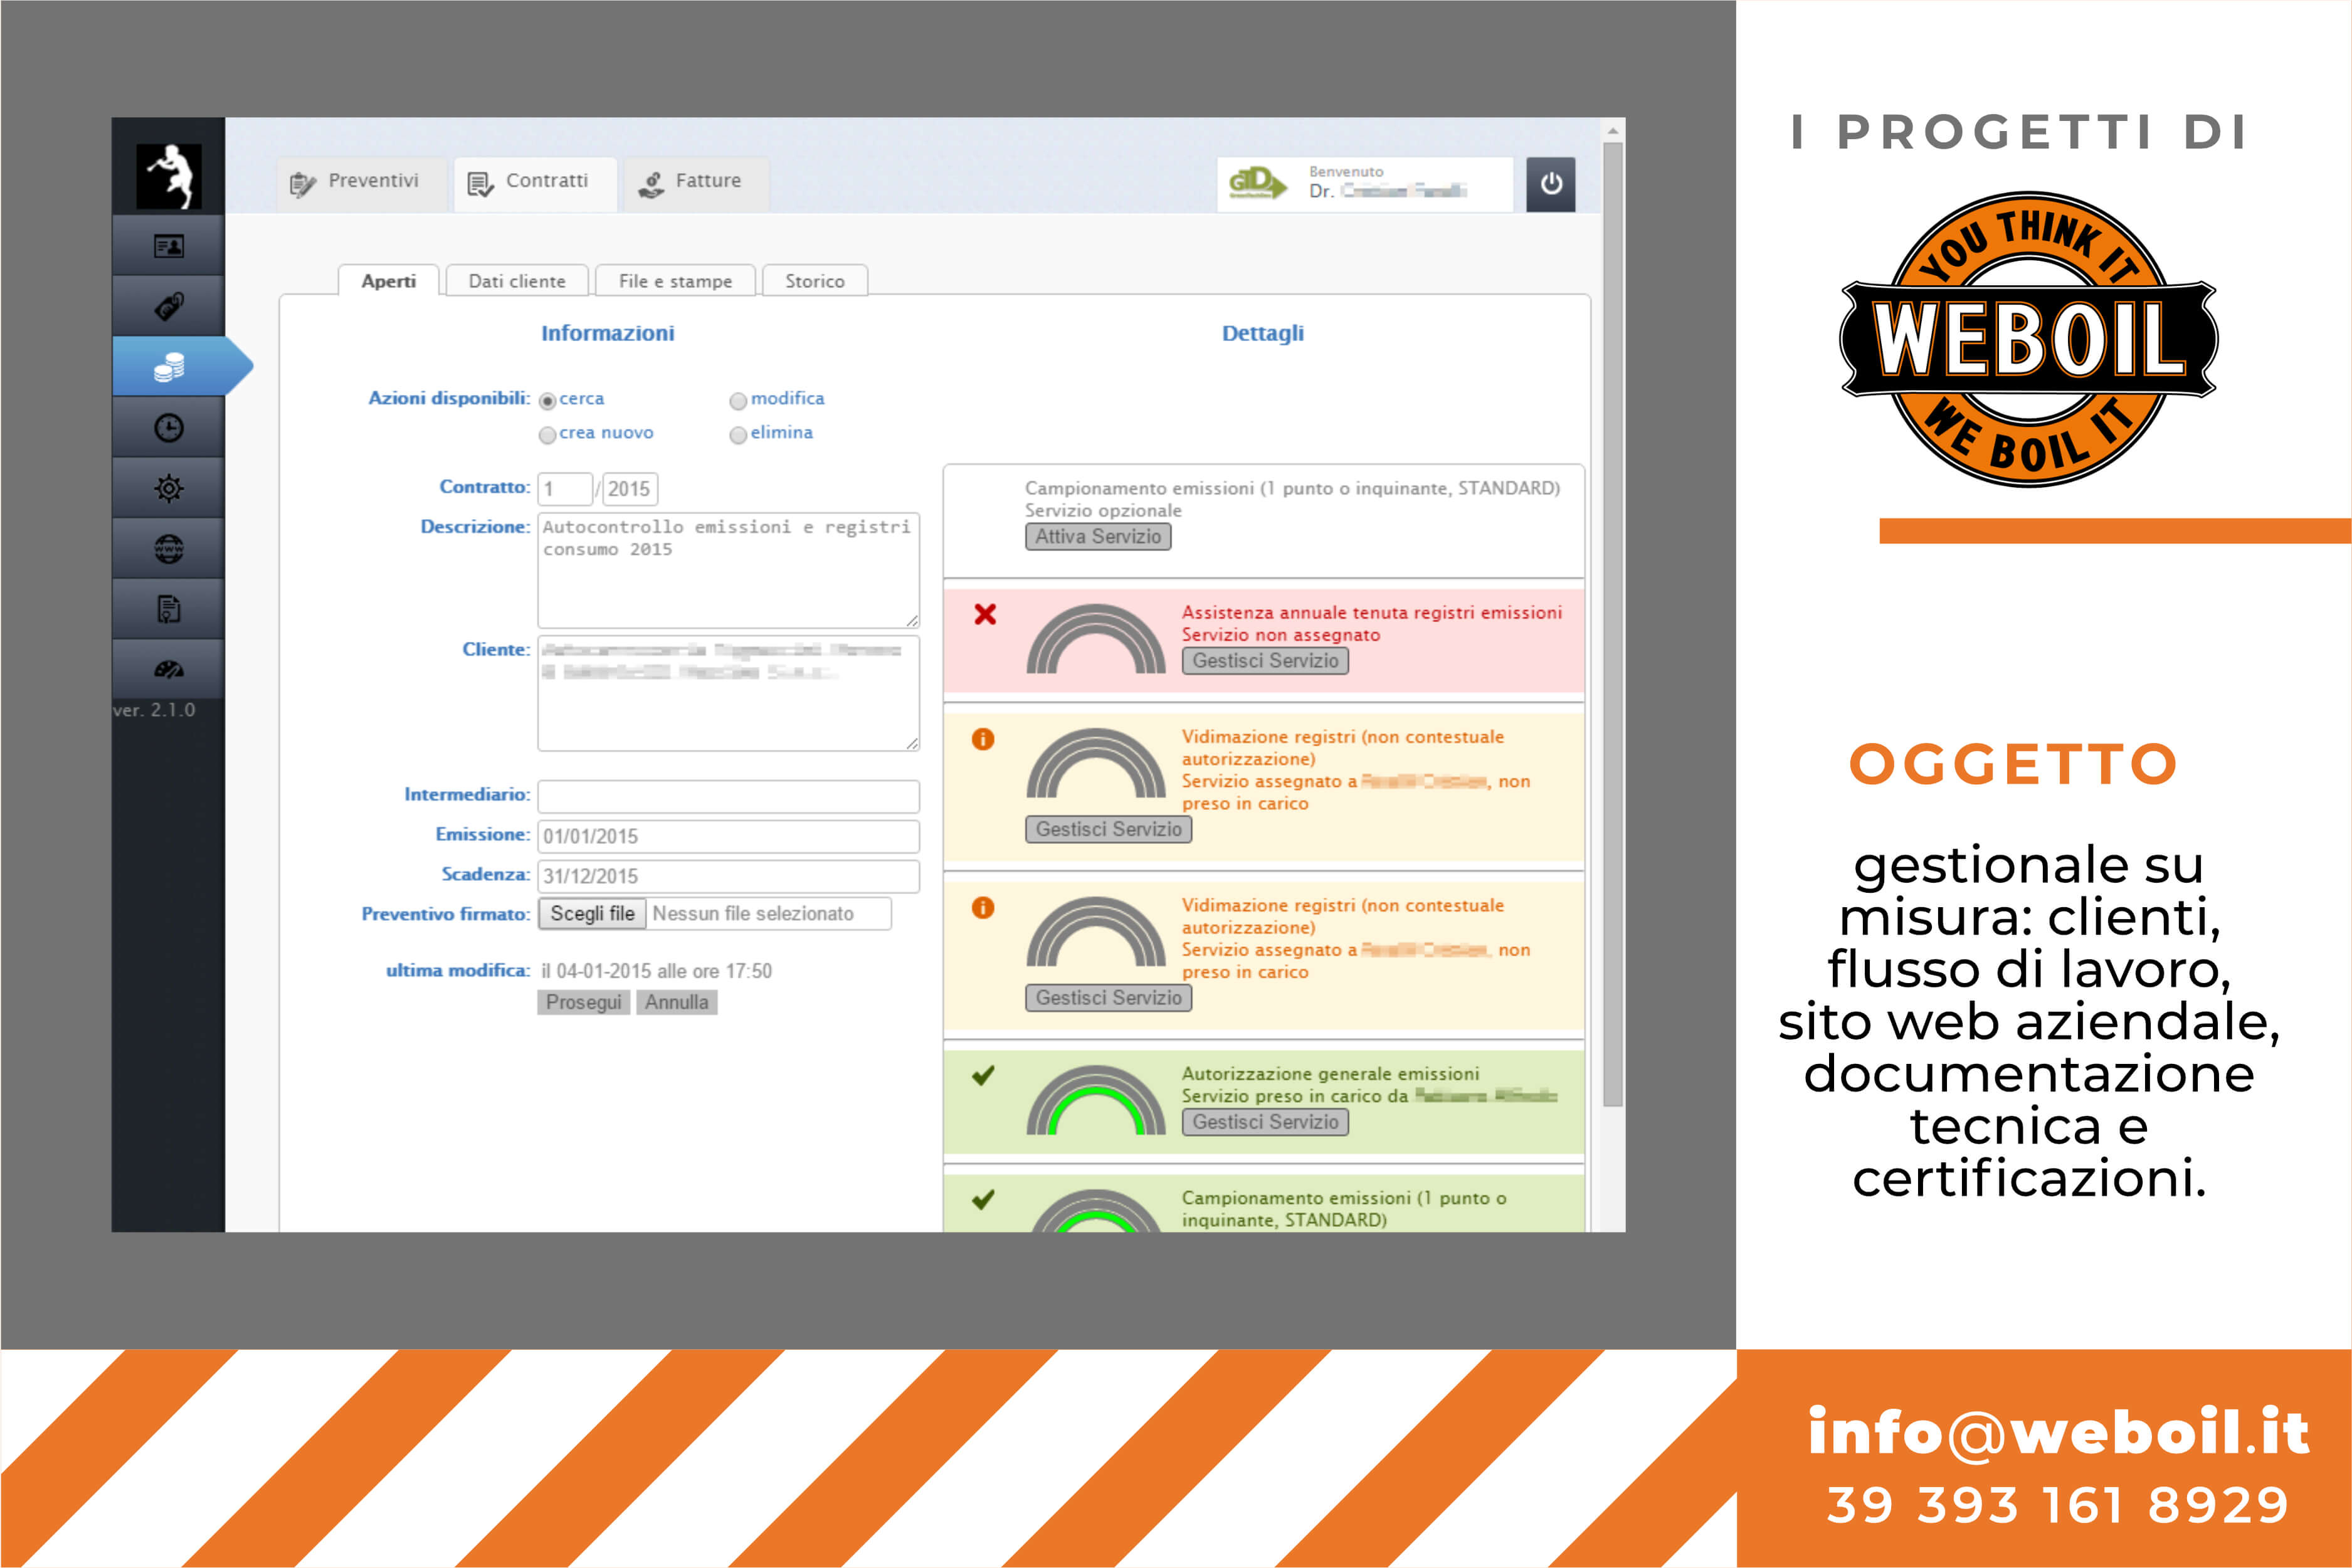The height and width of the screenshot is (1568, 2352).
Task: Open the document sidebar icon
Action: (168, 609)
